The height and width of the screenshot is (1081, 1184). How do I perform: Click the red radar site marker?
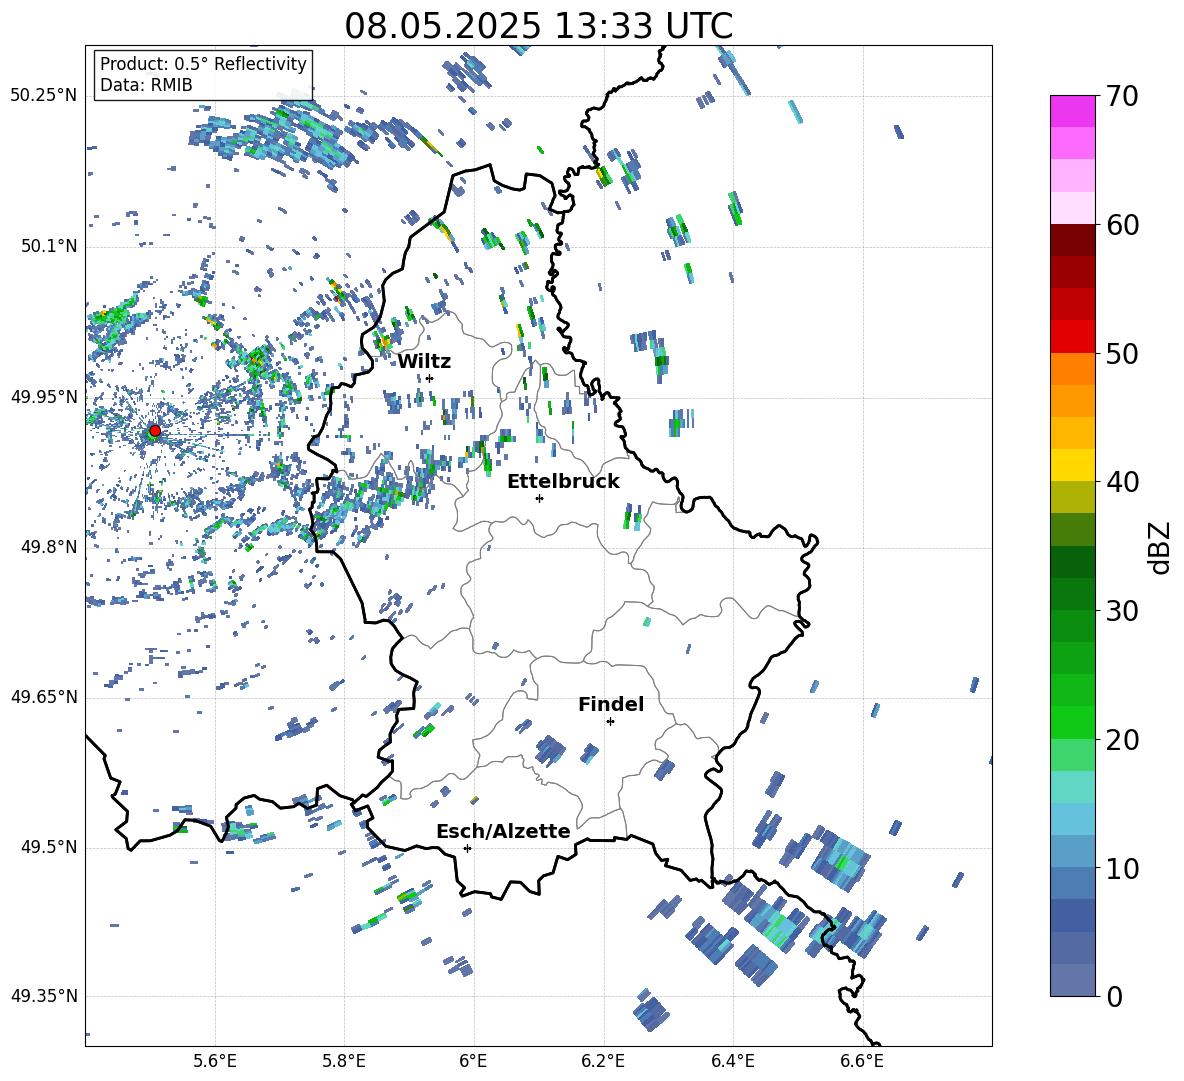pyautogui.click(x=155, y=431)
